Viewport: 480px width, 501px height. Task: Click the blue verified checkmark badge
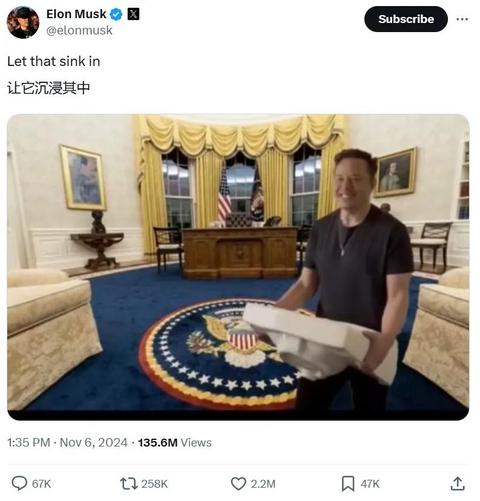pos(116,14)
